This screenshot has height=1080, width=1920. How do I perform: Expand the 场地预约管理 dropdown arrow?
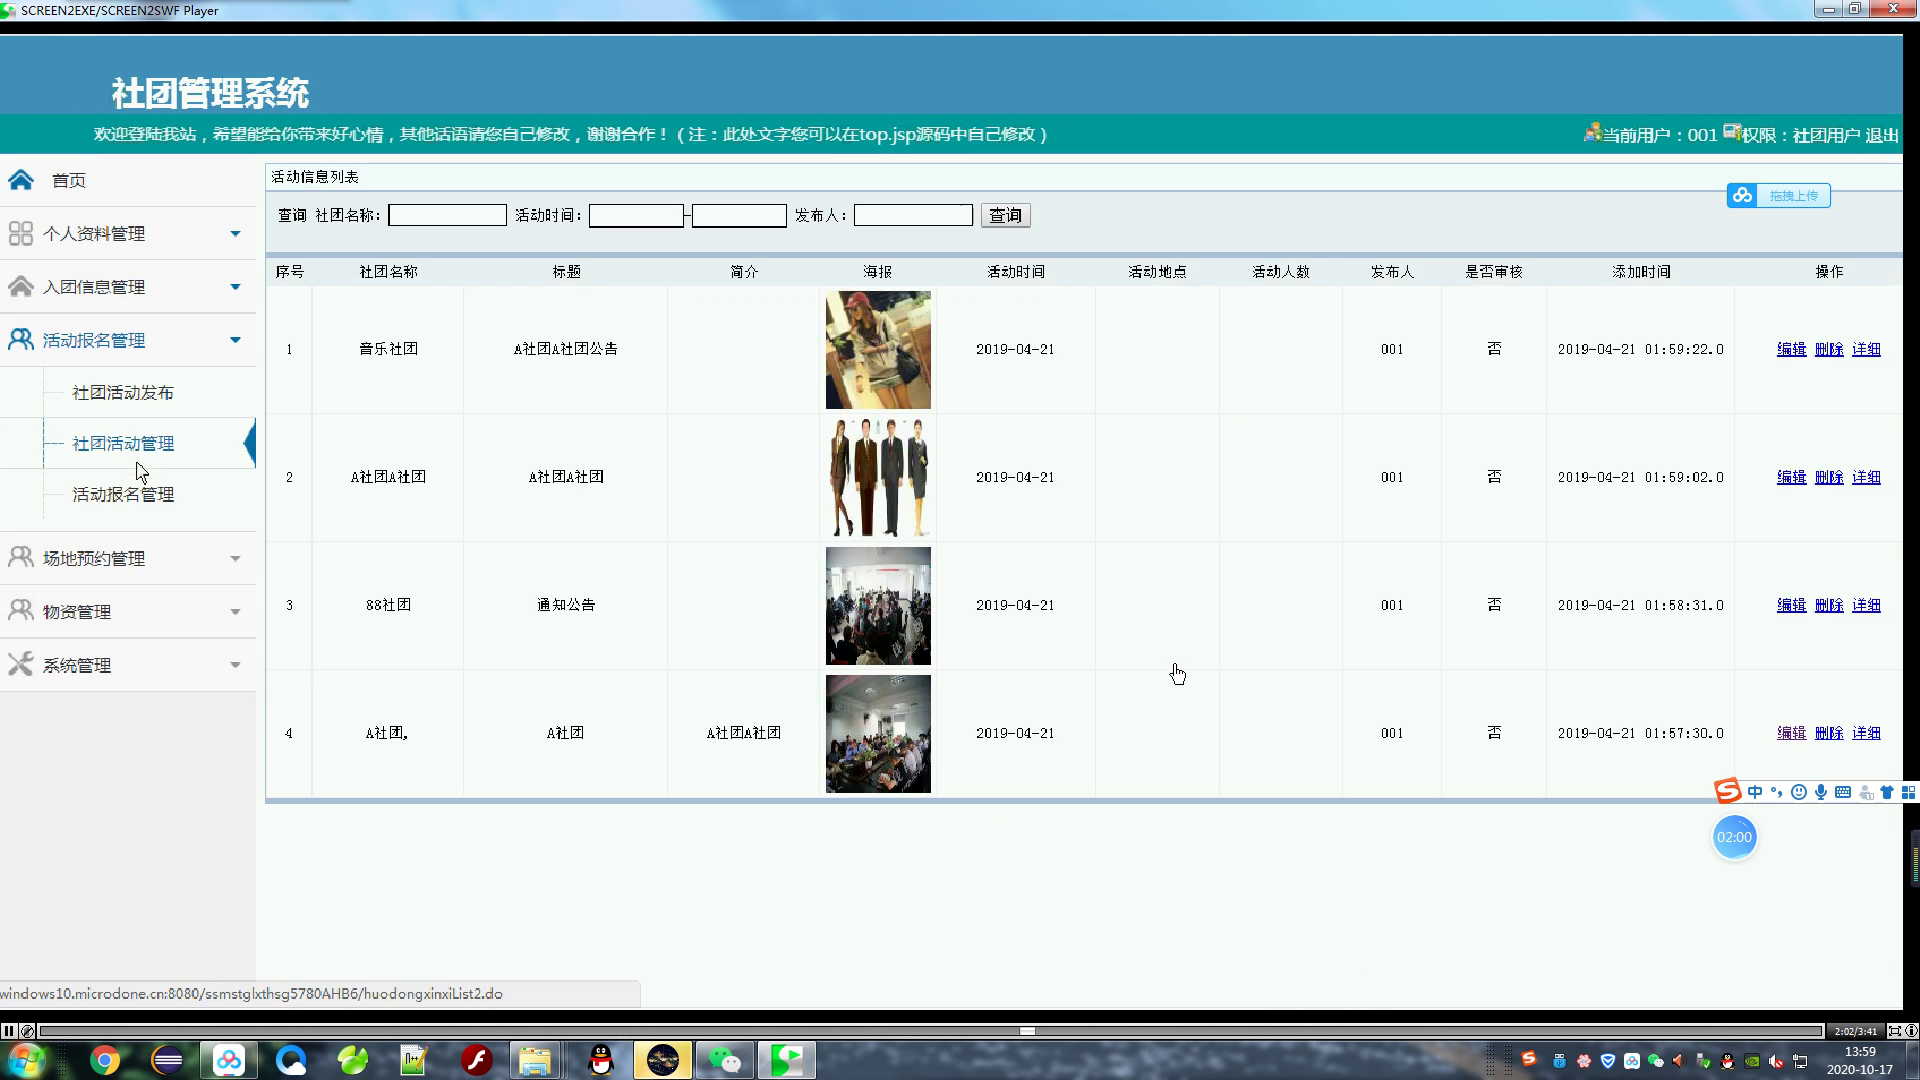pos(235,558)
